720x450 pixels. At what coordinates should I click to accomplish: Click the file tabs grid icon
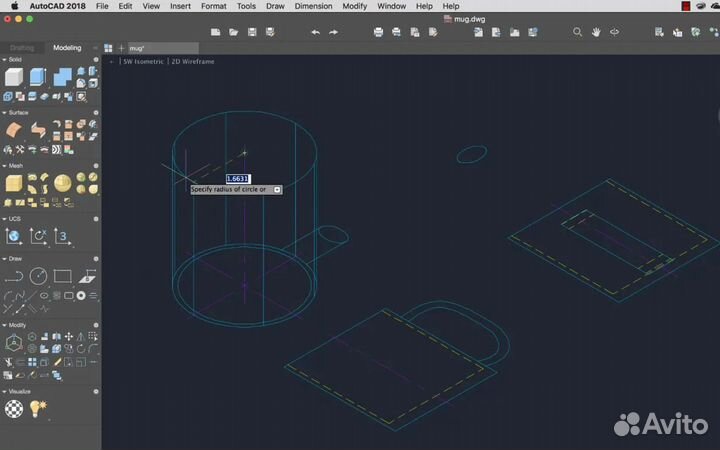[x=108, y=48]
